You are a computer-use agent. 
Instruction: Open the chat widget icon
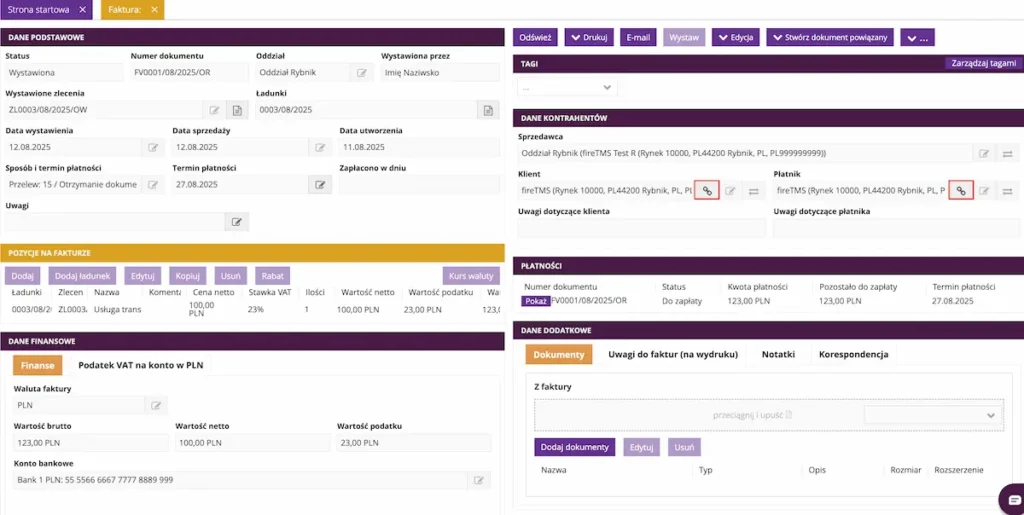coord(1013,499)
